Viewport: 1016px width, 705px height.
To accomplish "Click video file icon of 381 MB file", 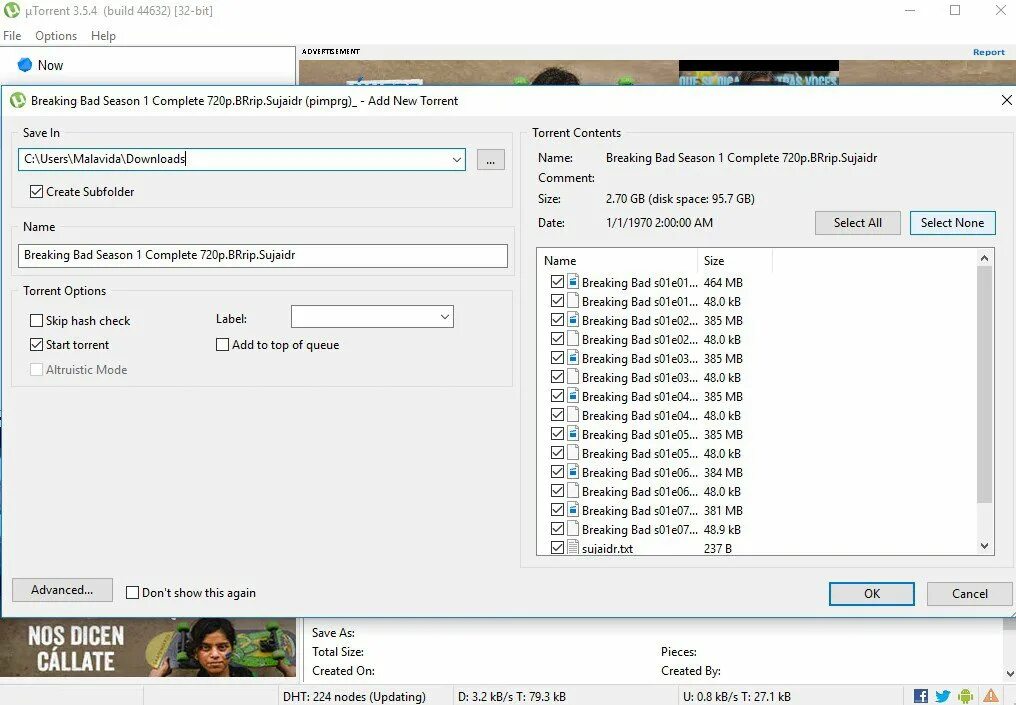I will 573,510.
